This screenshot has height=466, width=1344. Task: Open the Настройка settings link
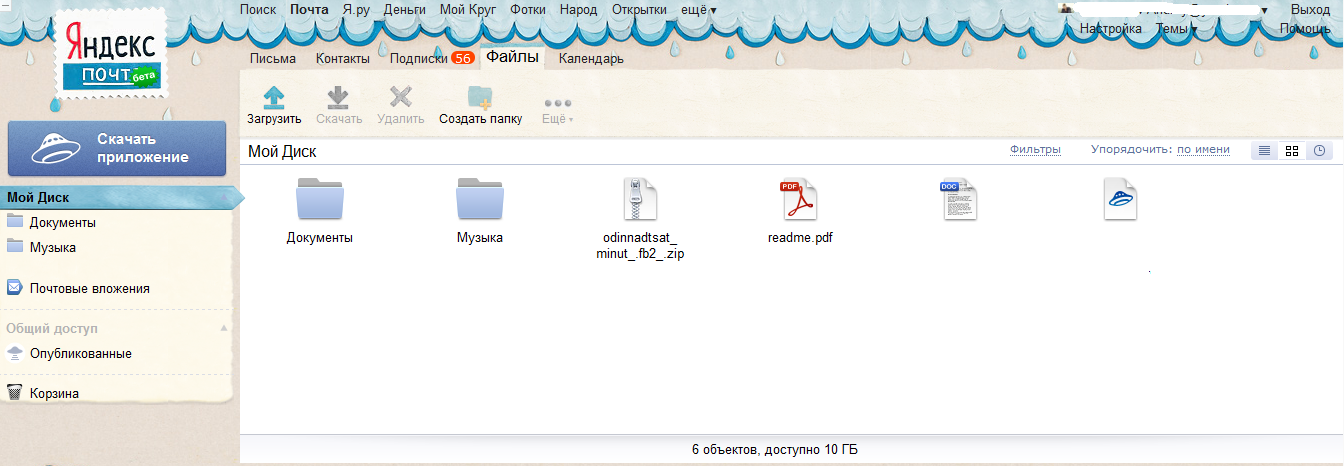(1111, 29)
